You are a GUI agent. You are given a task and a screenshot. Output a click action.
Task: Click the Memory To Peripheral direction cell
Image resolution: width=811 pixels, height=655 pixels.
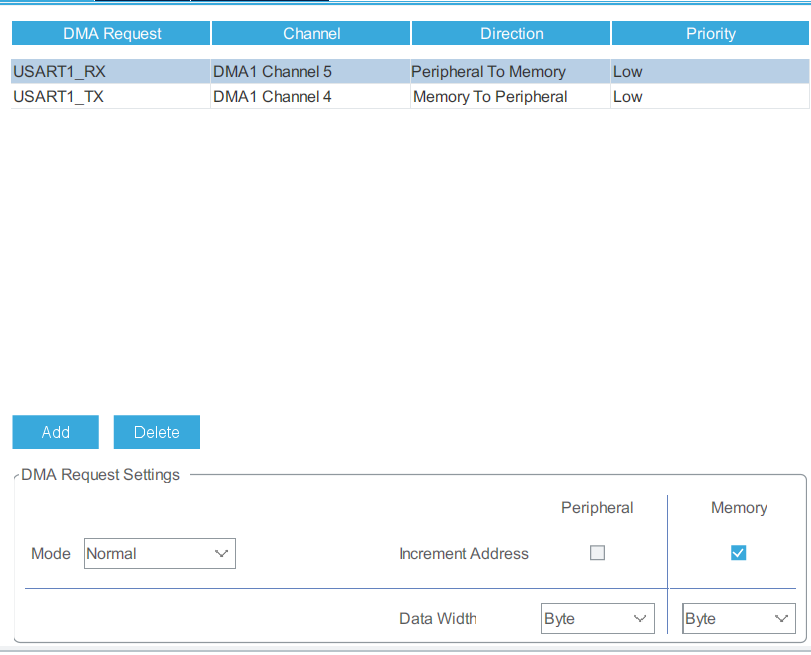pos(490,97)
